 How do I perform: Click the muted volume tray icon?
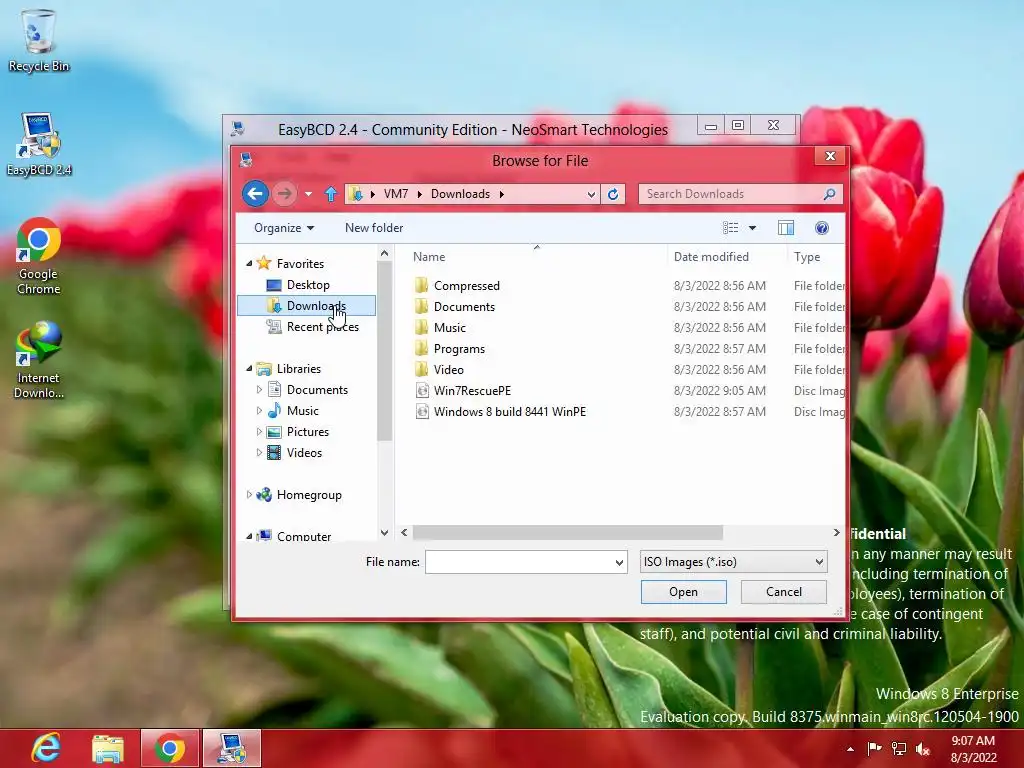923,749
